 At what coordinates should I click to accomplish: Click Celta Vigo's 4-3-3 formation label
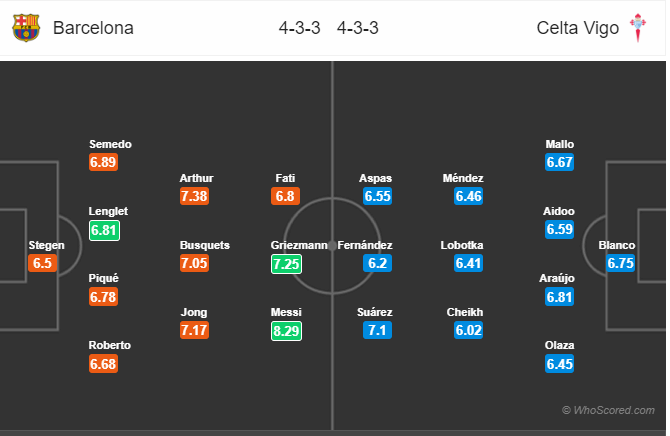coord(358,28)
